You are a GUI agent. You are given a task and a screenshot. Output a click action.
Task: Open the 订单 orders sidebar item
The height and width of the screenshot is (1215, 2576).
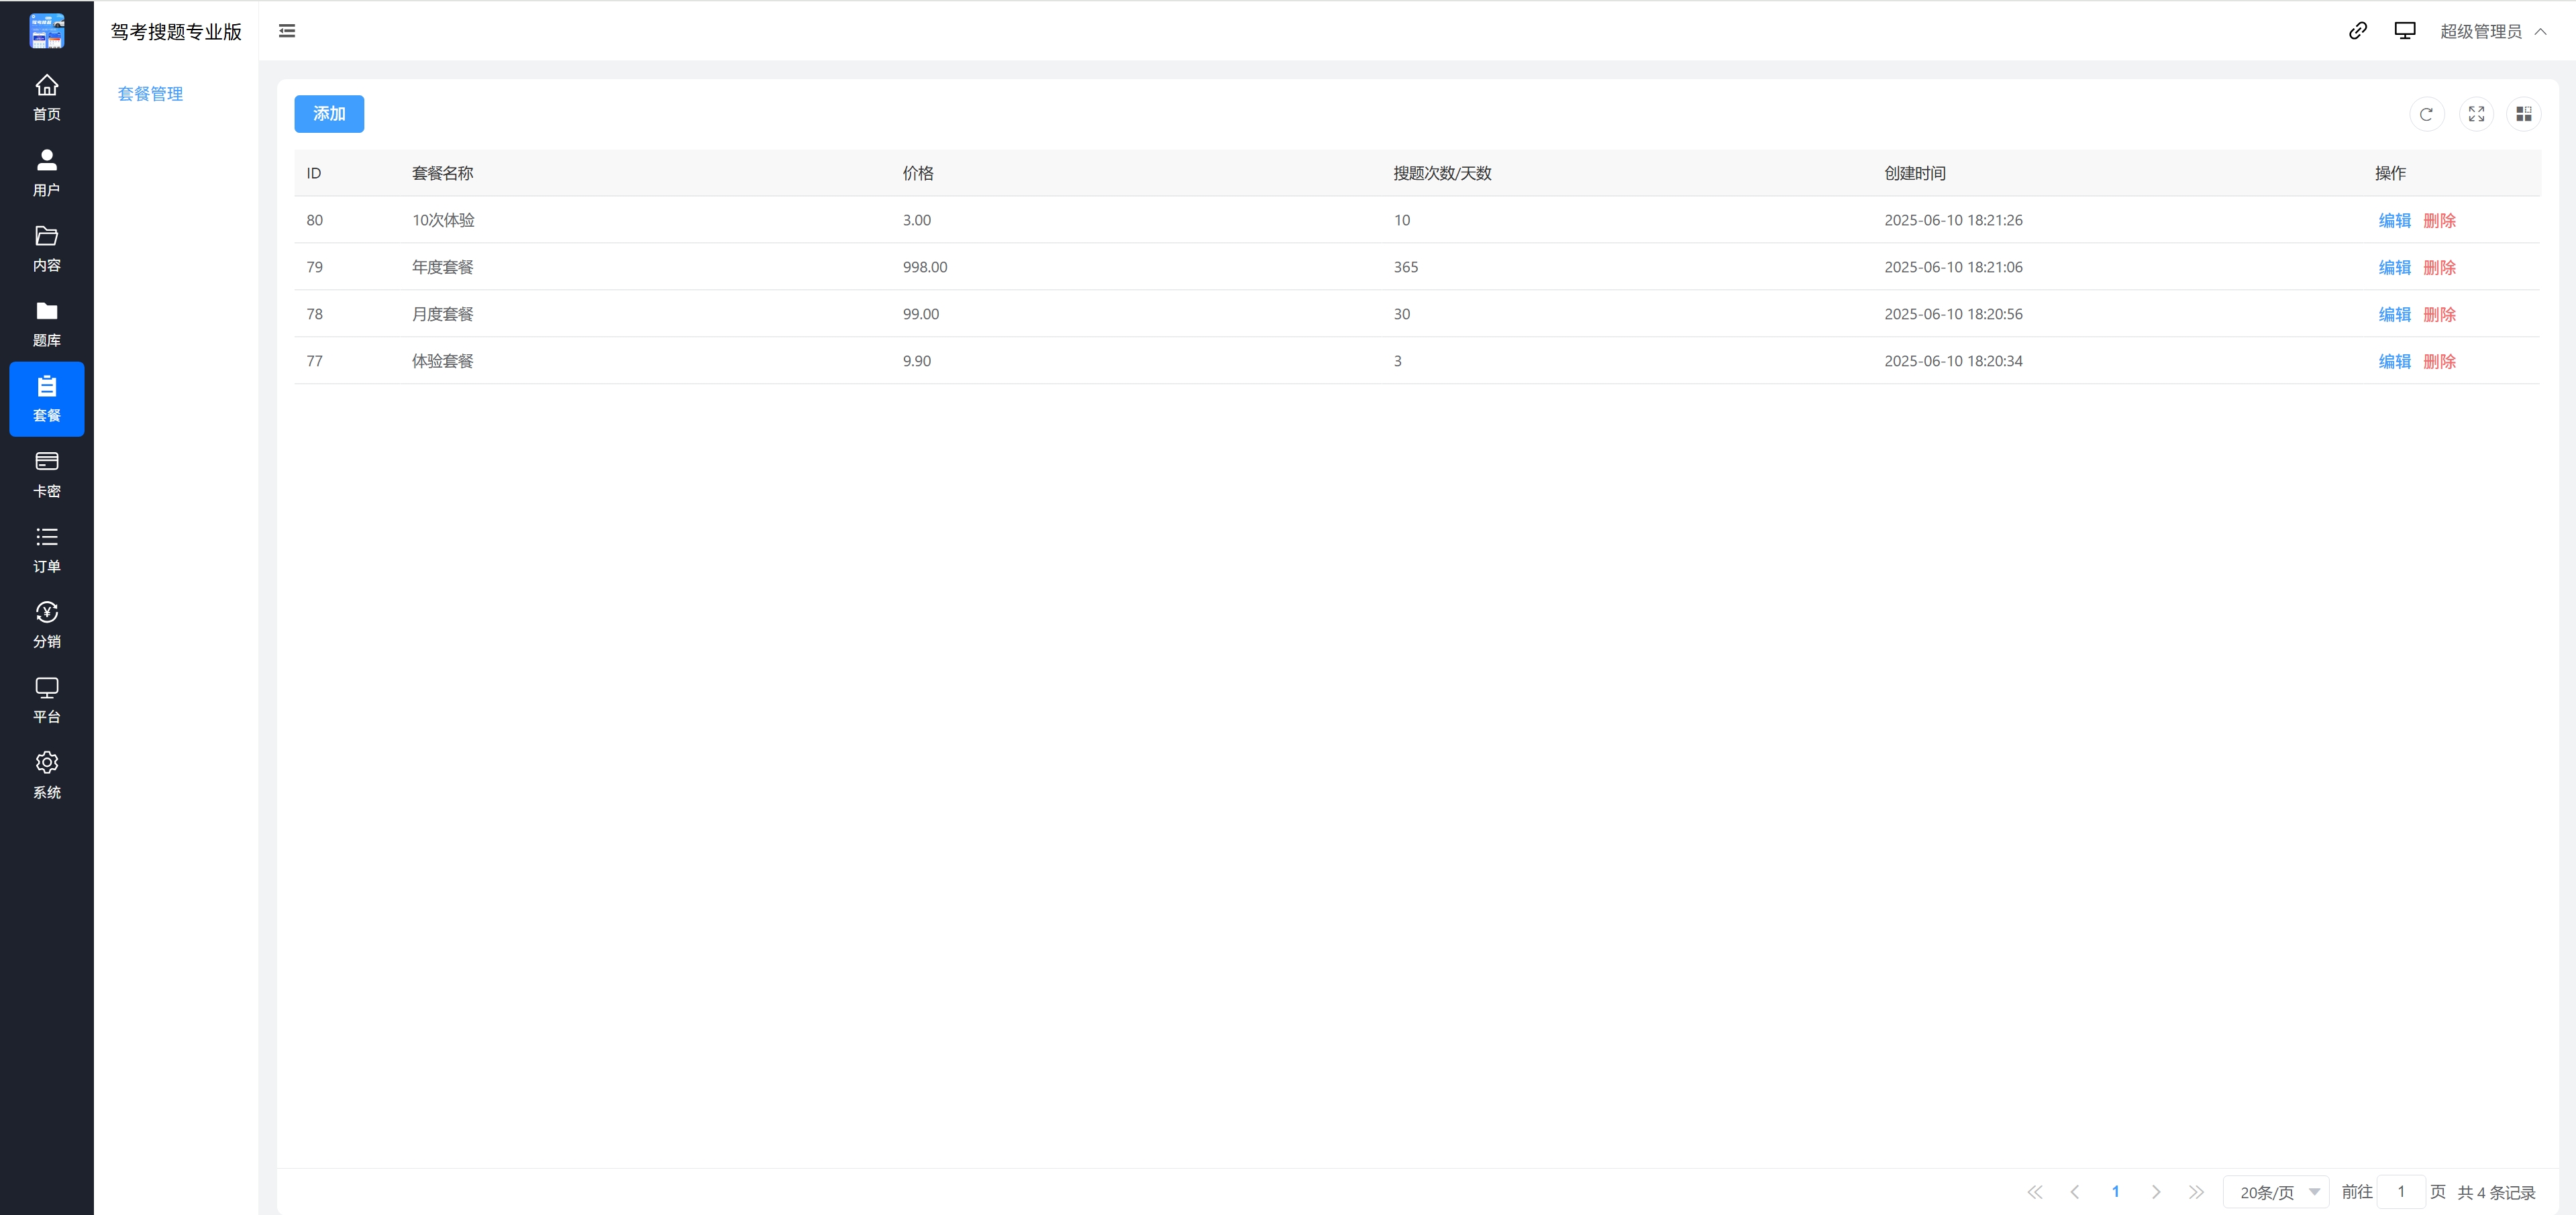pos(47,550)
